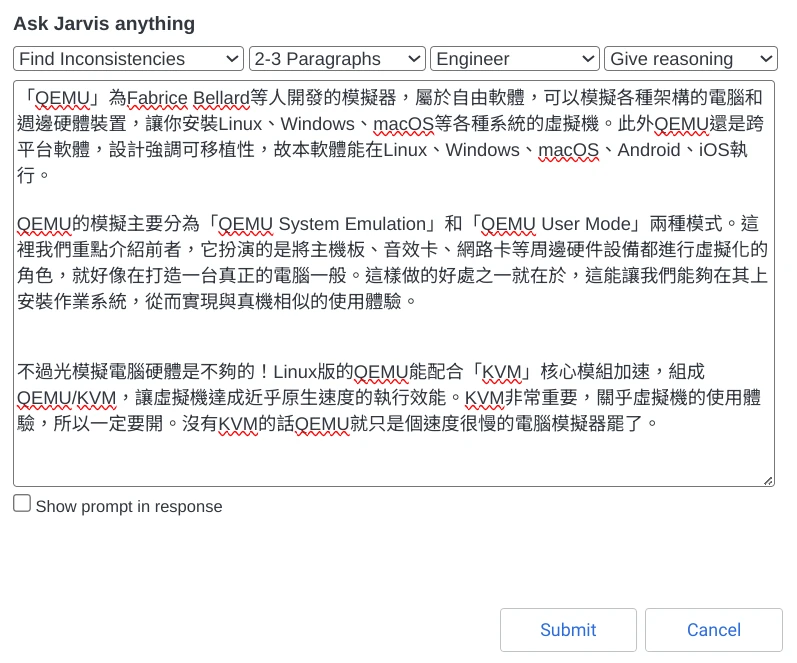Open the 2-3 Paragraphs length dropdown
This screenshot has height=663, width=797.
(337, 59)
